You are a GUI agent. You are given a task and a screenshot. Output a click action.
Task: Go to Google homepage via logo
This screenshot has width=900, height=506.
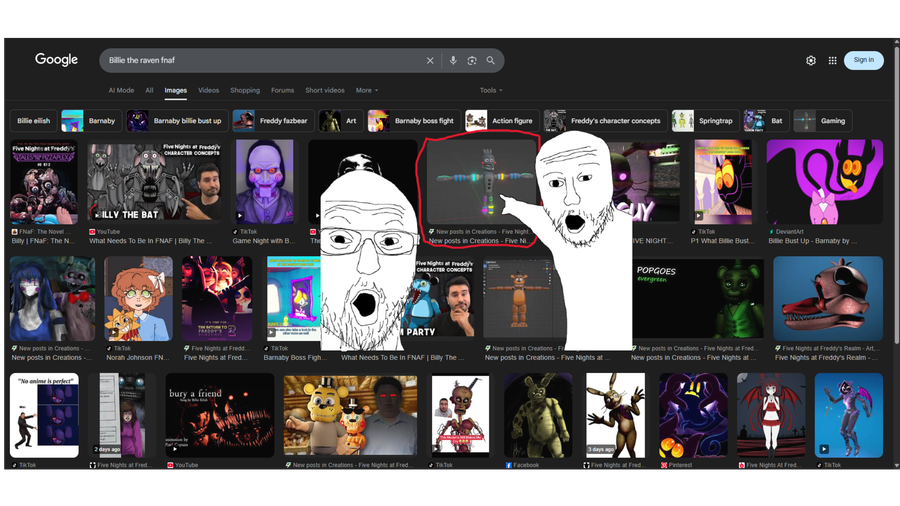coord(56,60)
